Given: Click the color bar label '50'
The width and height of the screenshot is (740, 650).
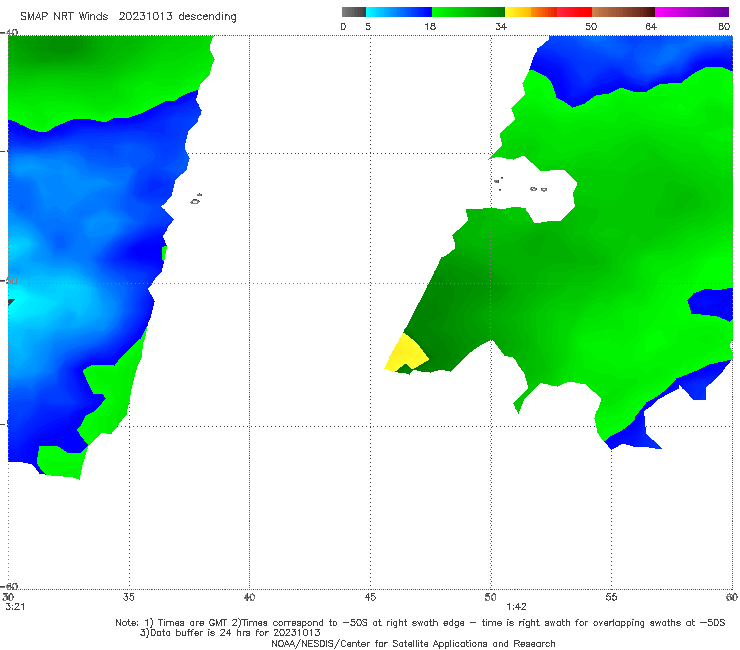Looking at the screenshot, I should (591, 26).
